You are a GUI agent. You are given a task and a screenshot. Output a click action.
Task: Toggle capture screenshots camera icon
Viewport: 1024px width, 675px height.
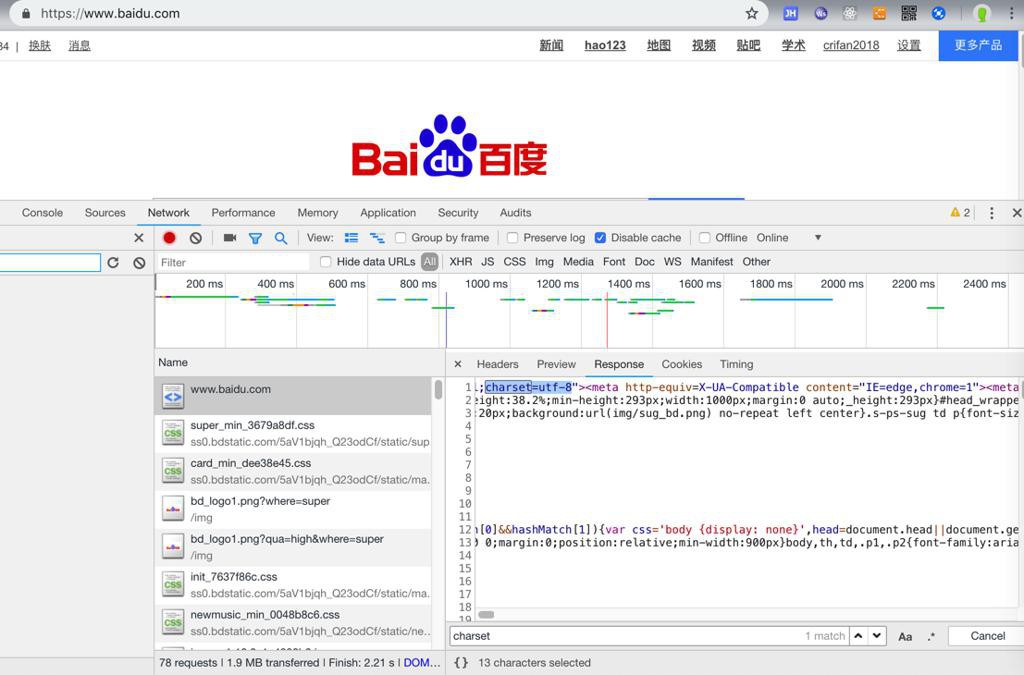tap(229, 238)
